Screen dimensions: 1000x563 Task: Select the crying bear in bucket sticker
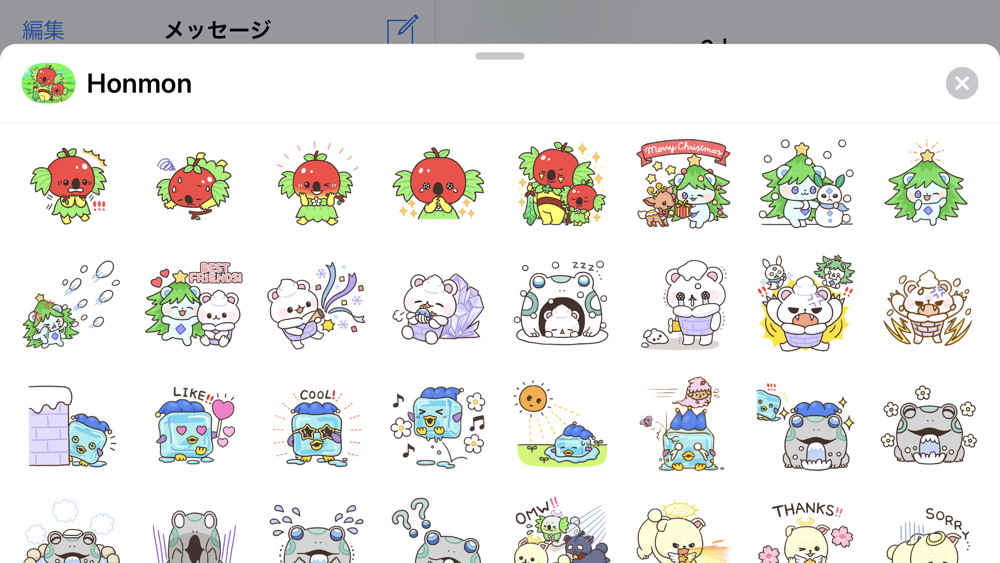pos(683,305)
